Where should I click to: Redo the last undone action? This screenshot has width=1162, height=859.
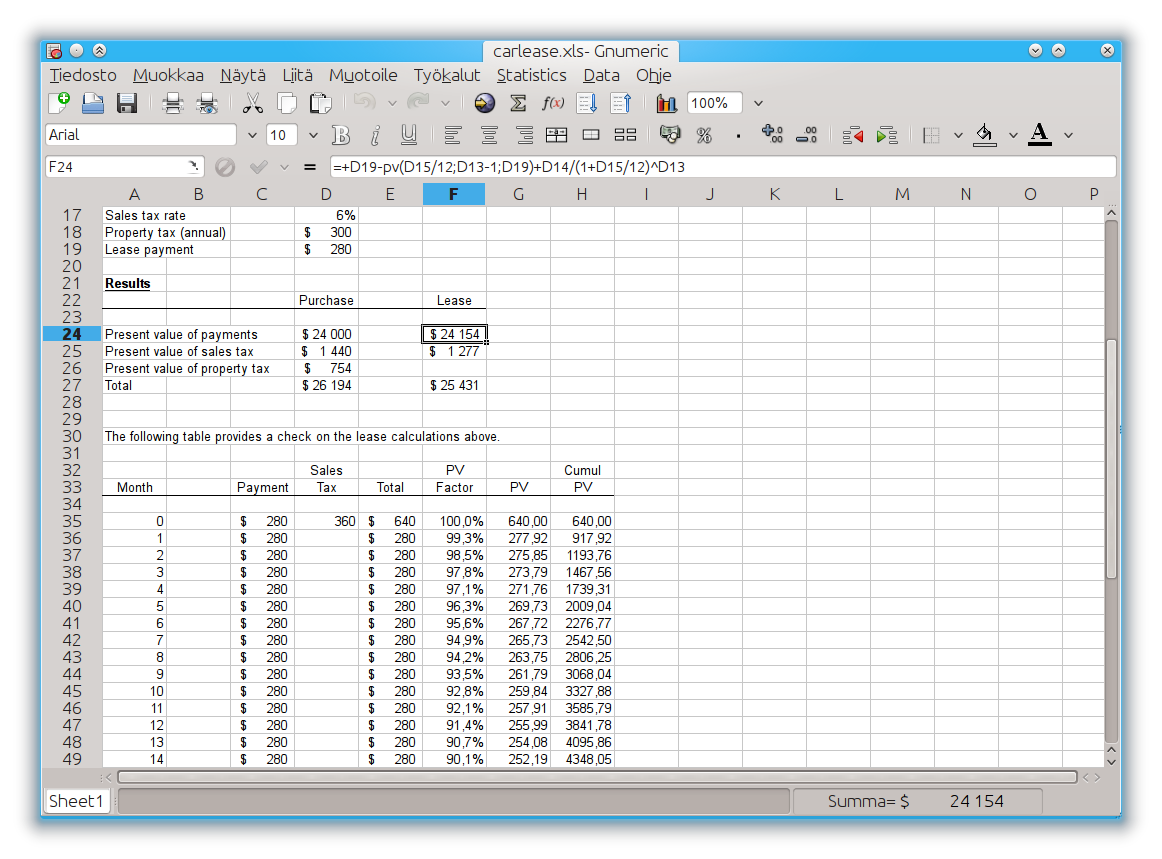click(x=418, y=102)
